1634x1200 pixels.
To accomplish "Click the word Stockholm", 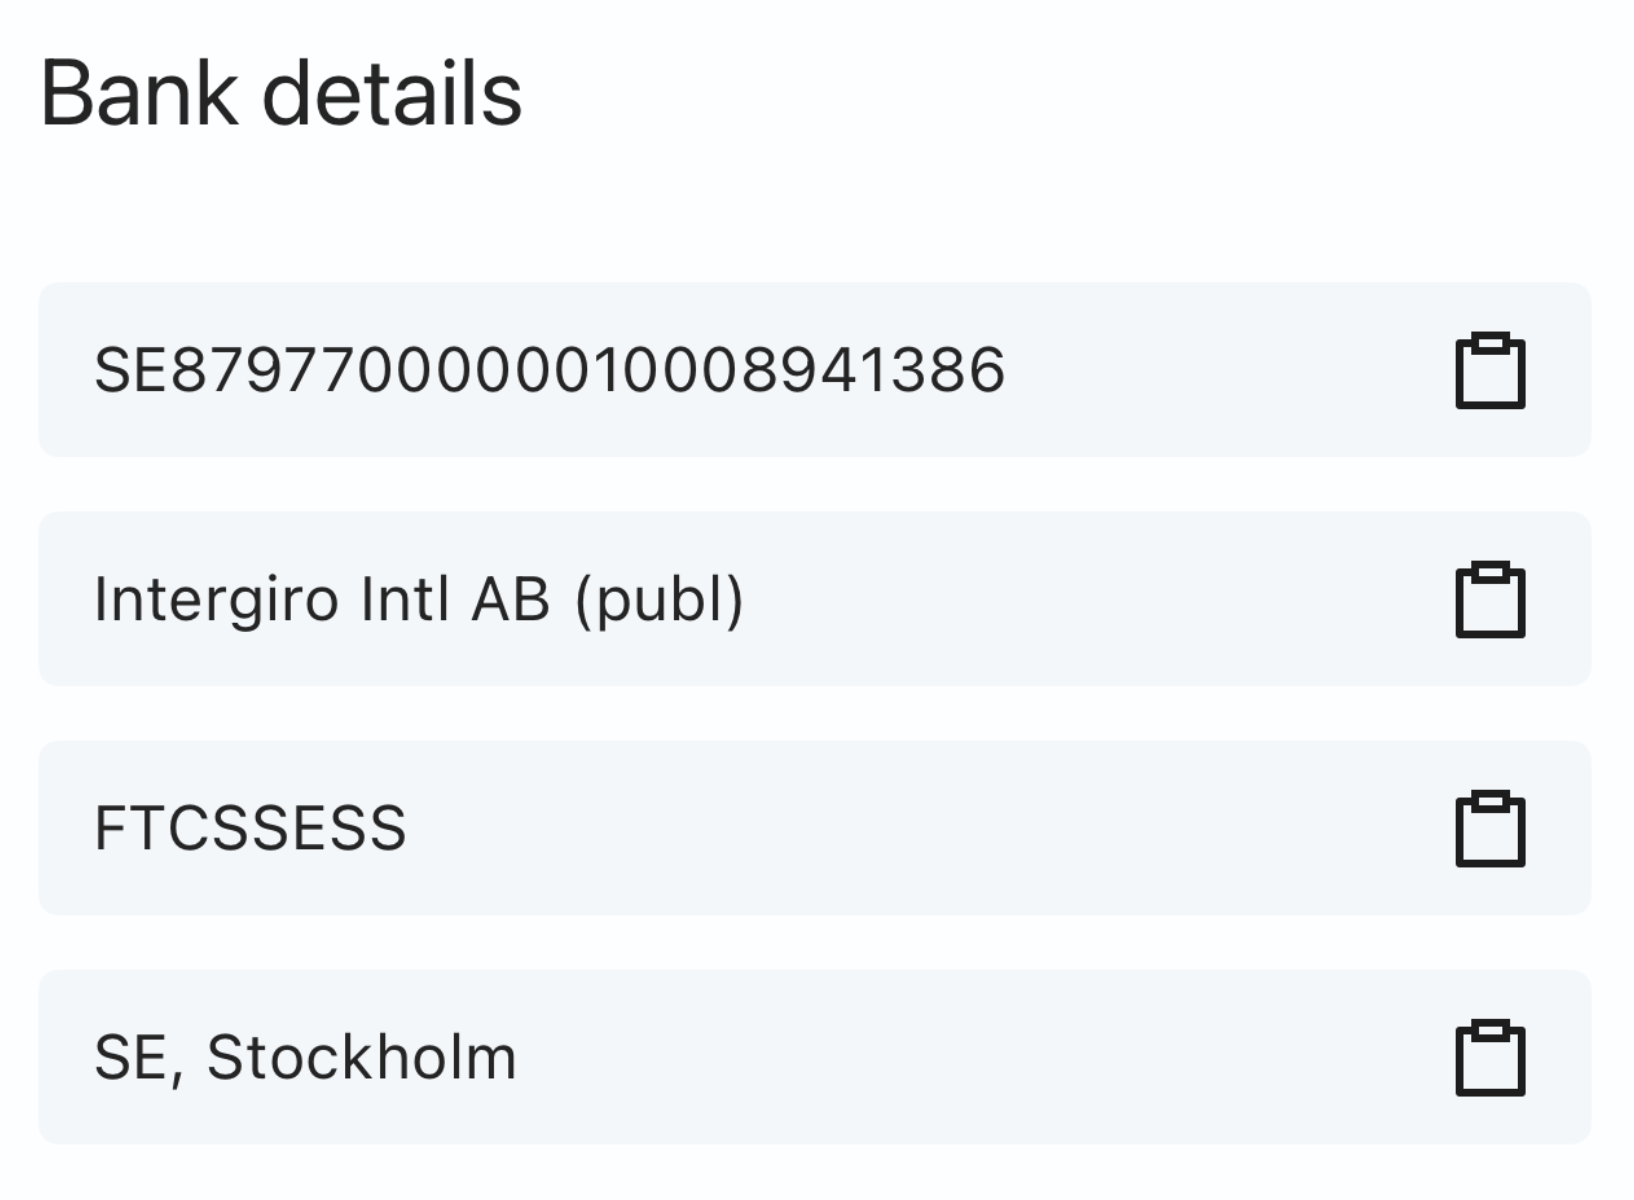I will point(361,1058).
